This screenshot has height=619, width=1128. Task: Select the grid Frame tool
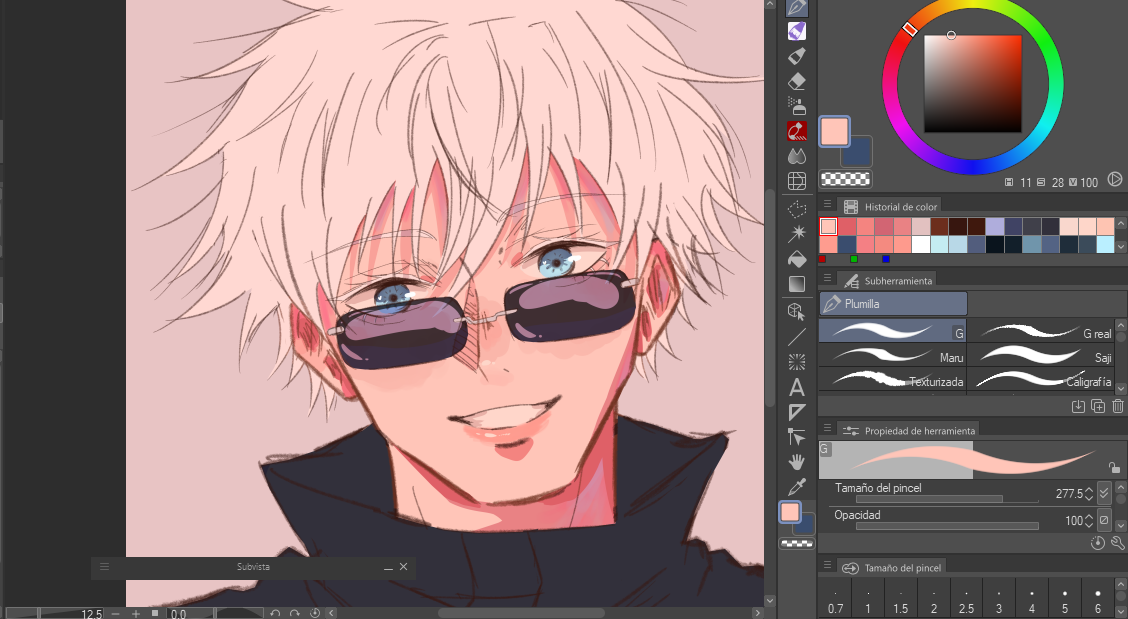click(796, 181)
